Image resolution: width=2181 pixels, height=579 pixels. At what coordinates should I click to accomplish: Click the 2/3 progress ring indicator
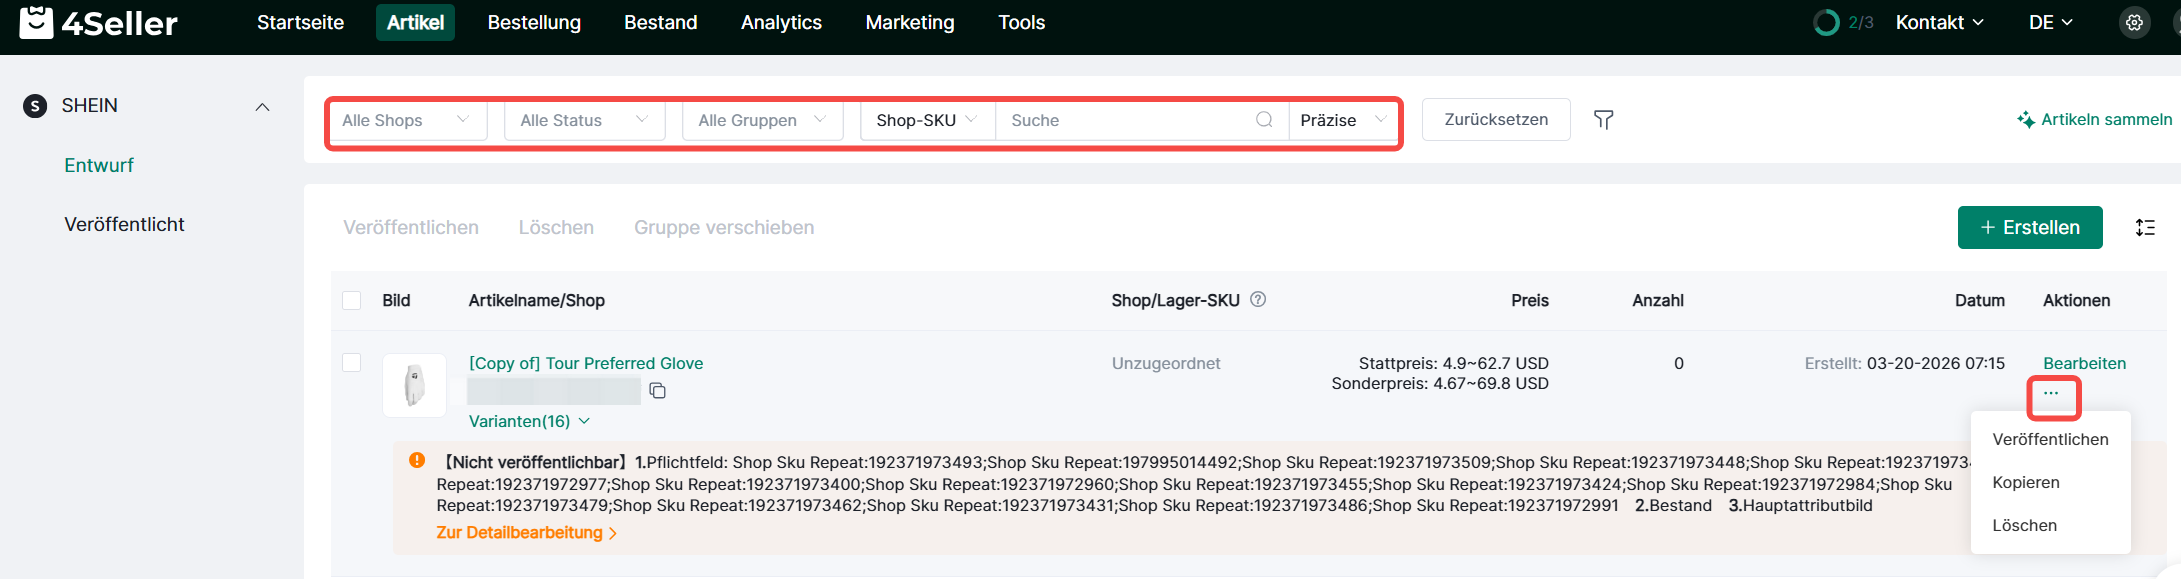click(x=1826, y=22)
